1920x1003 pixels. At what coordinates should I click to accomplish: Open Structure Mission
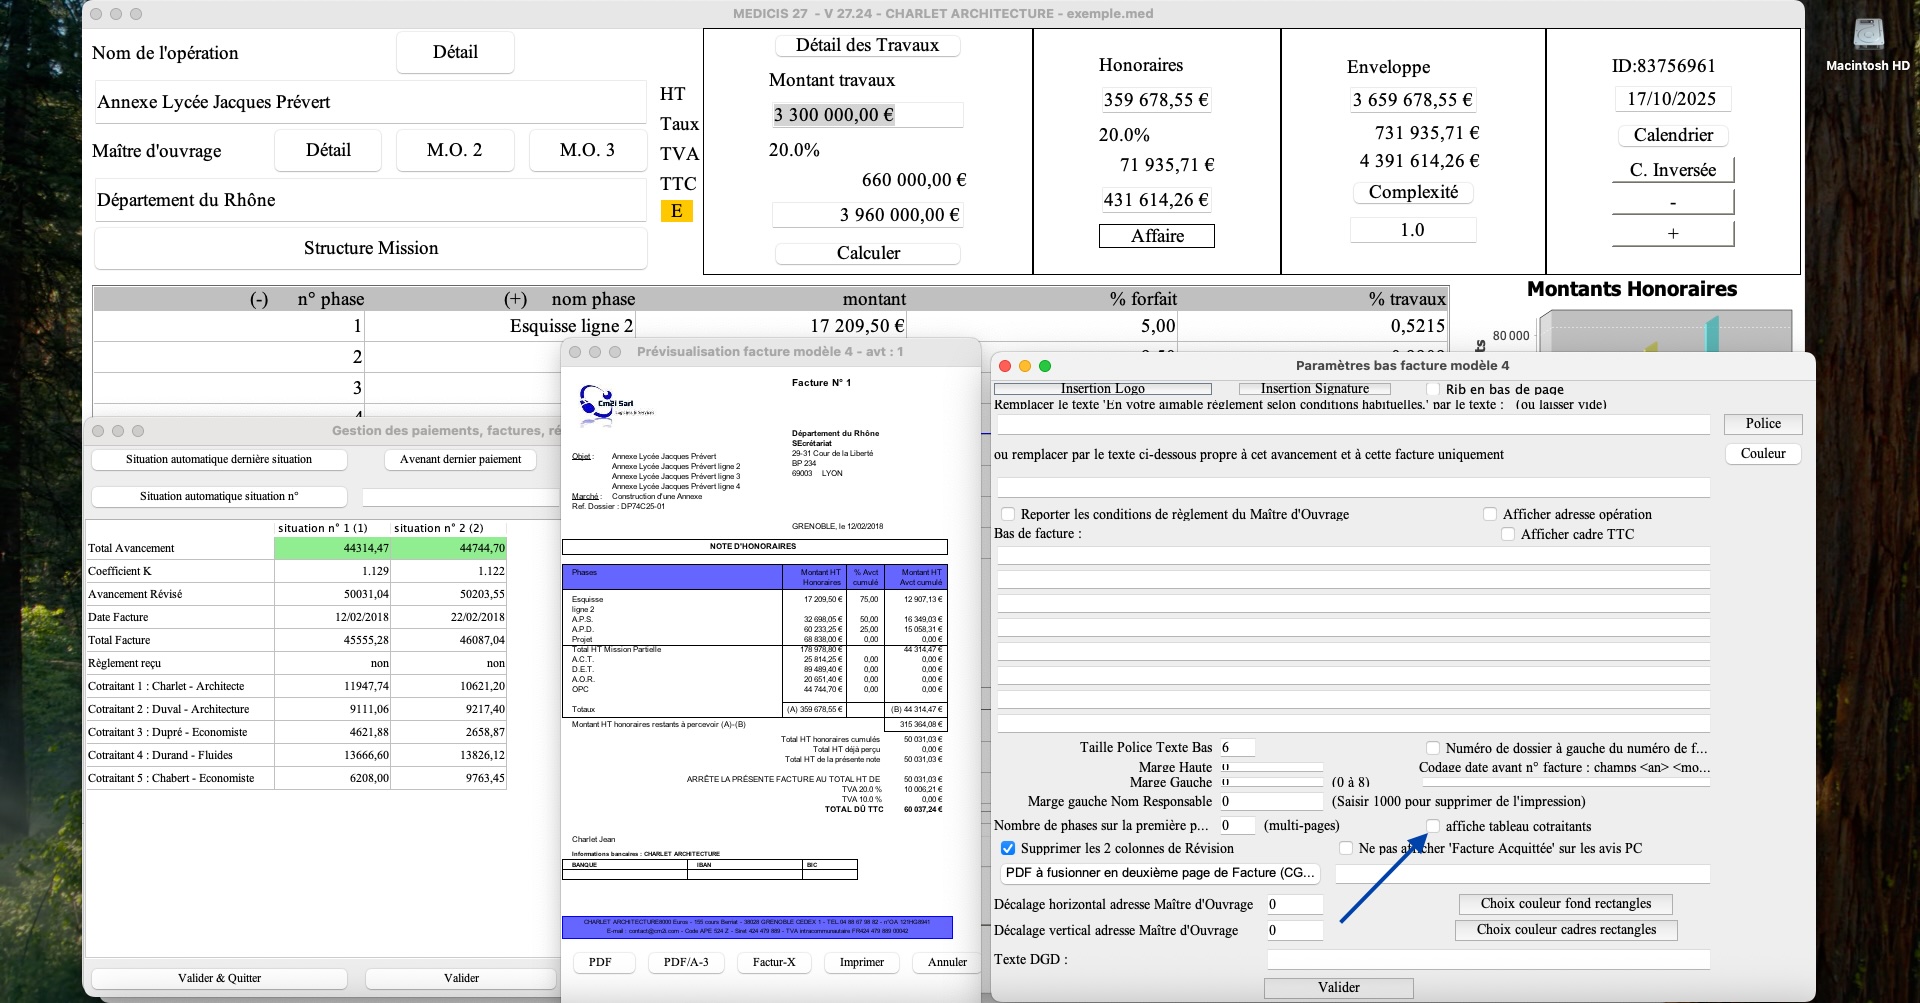pos(371,248)
